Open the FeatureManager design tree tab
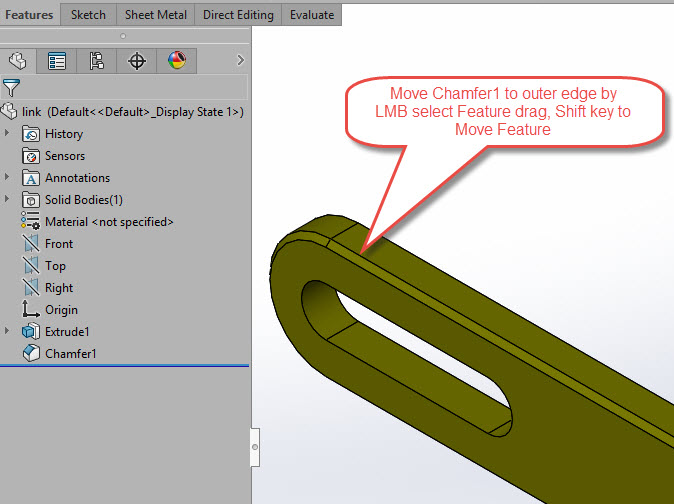The height and width of the screenshot is (504, 674). (x=18, y=61)
